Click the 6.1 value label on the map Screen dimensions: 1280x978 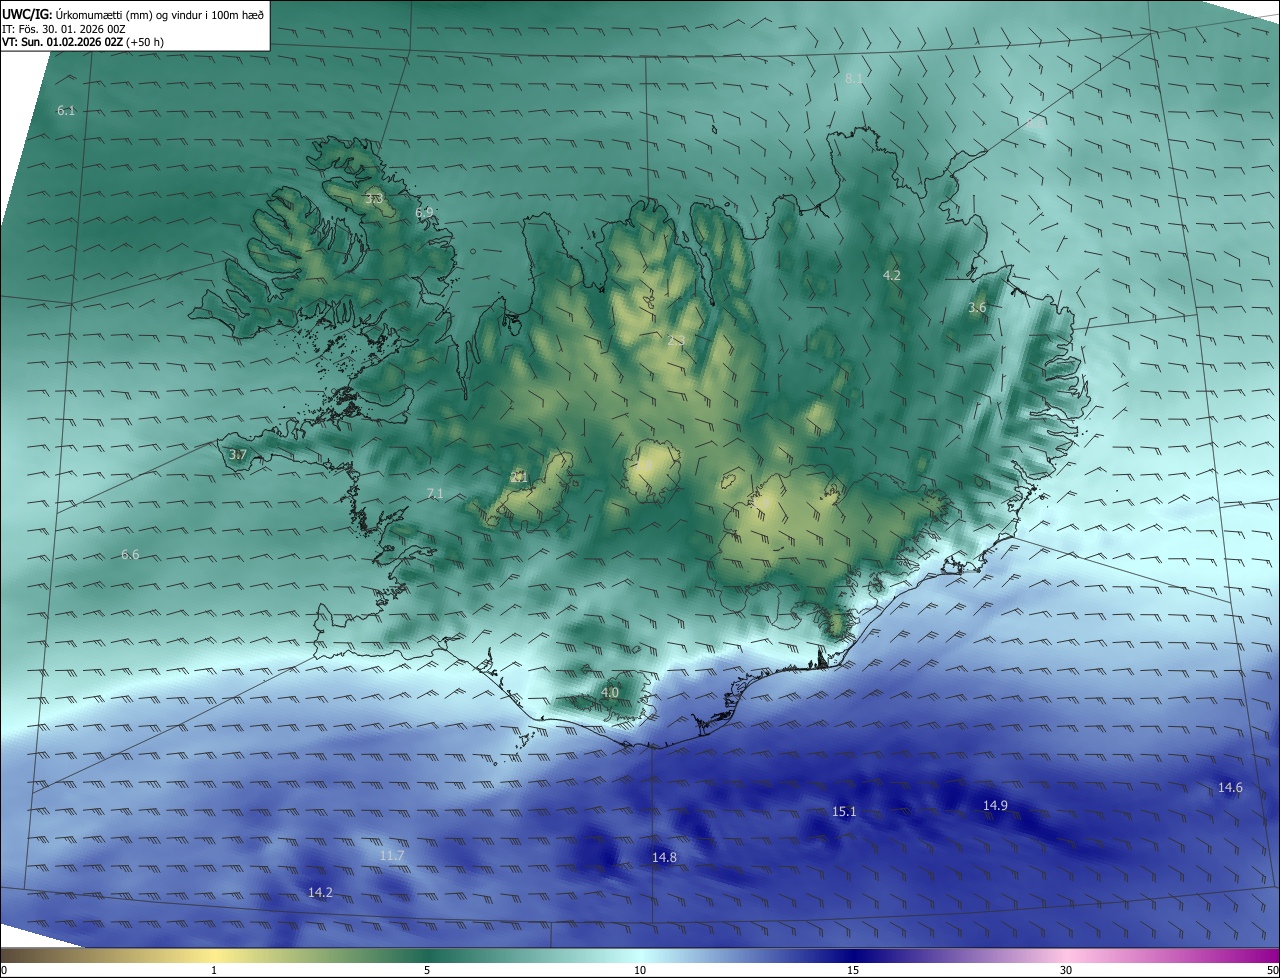(66, 111)
